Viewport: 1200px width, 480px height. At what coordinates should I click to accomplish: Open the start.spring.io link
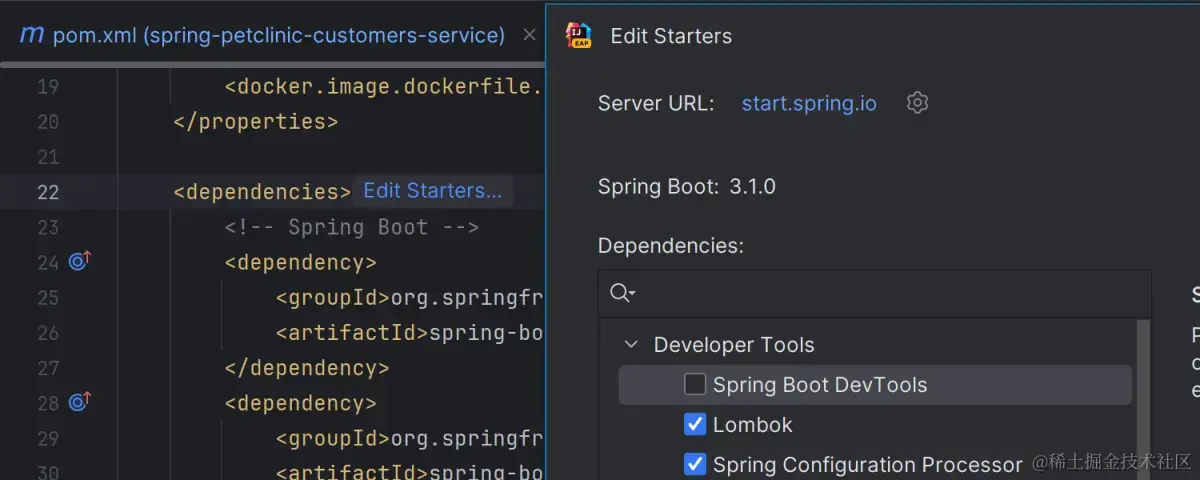pos(809,103)
